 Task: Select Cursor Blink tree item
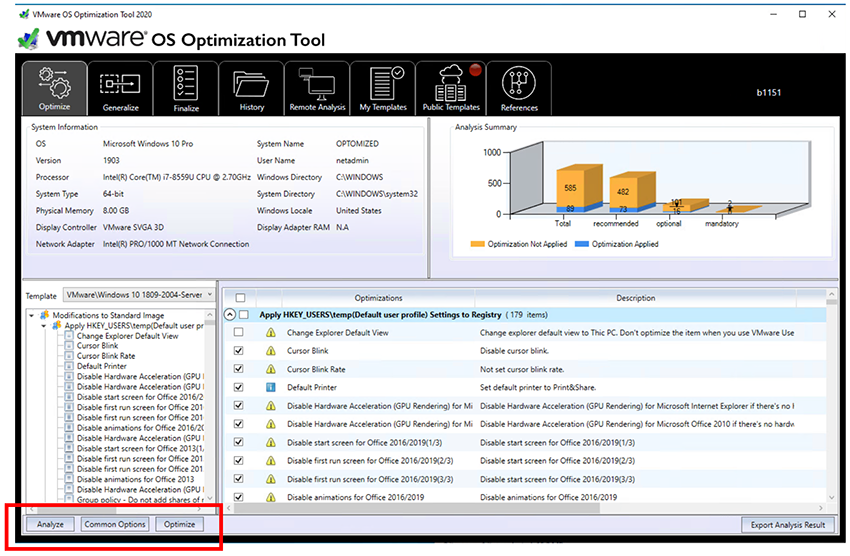point(97,345)
